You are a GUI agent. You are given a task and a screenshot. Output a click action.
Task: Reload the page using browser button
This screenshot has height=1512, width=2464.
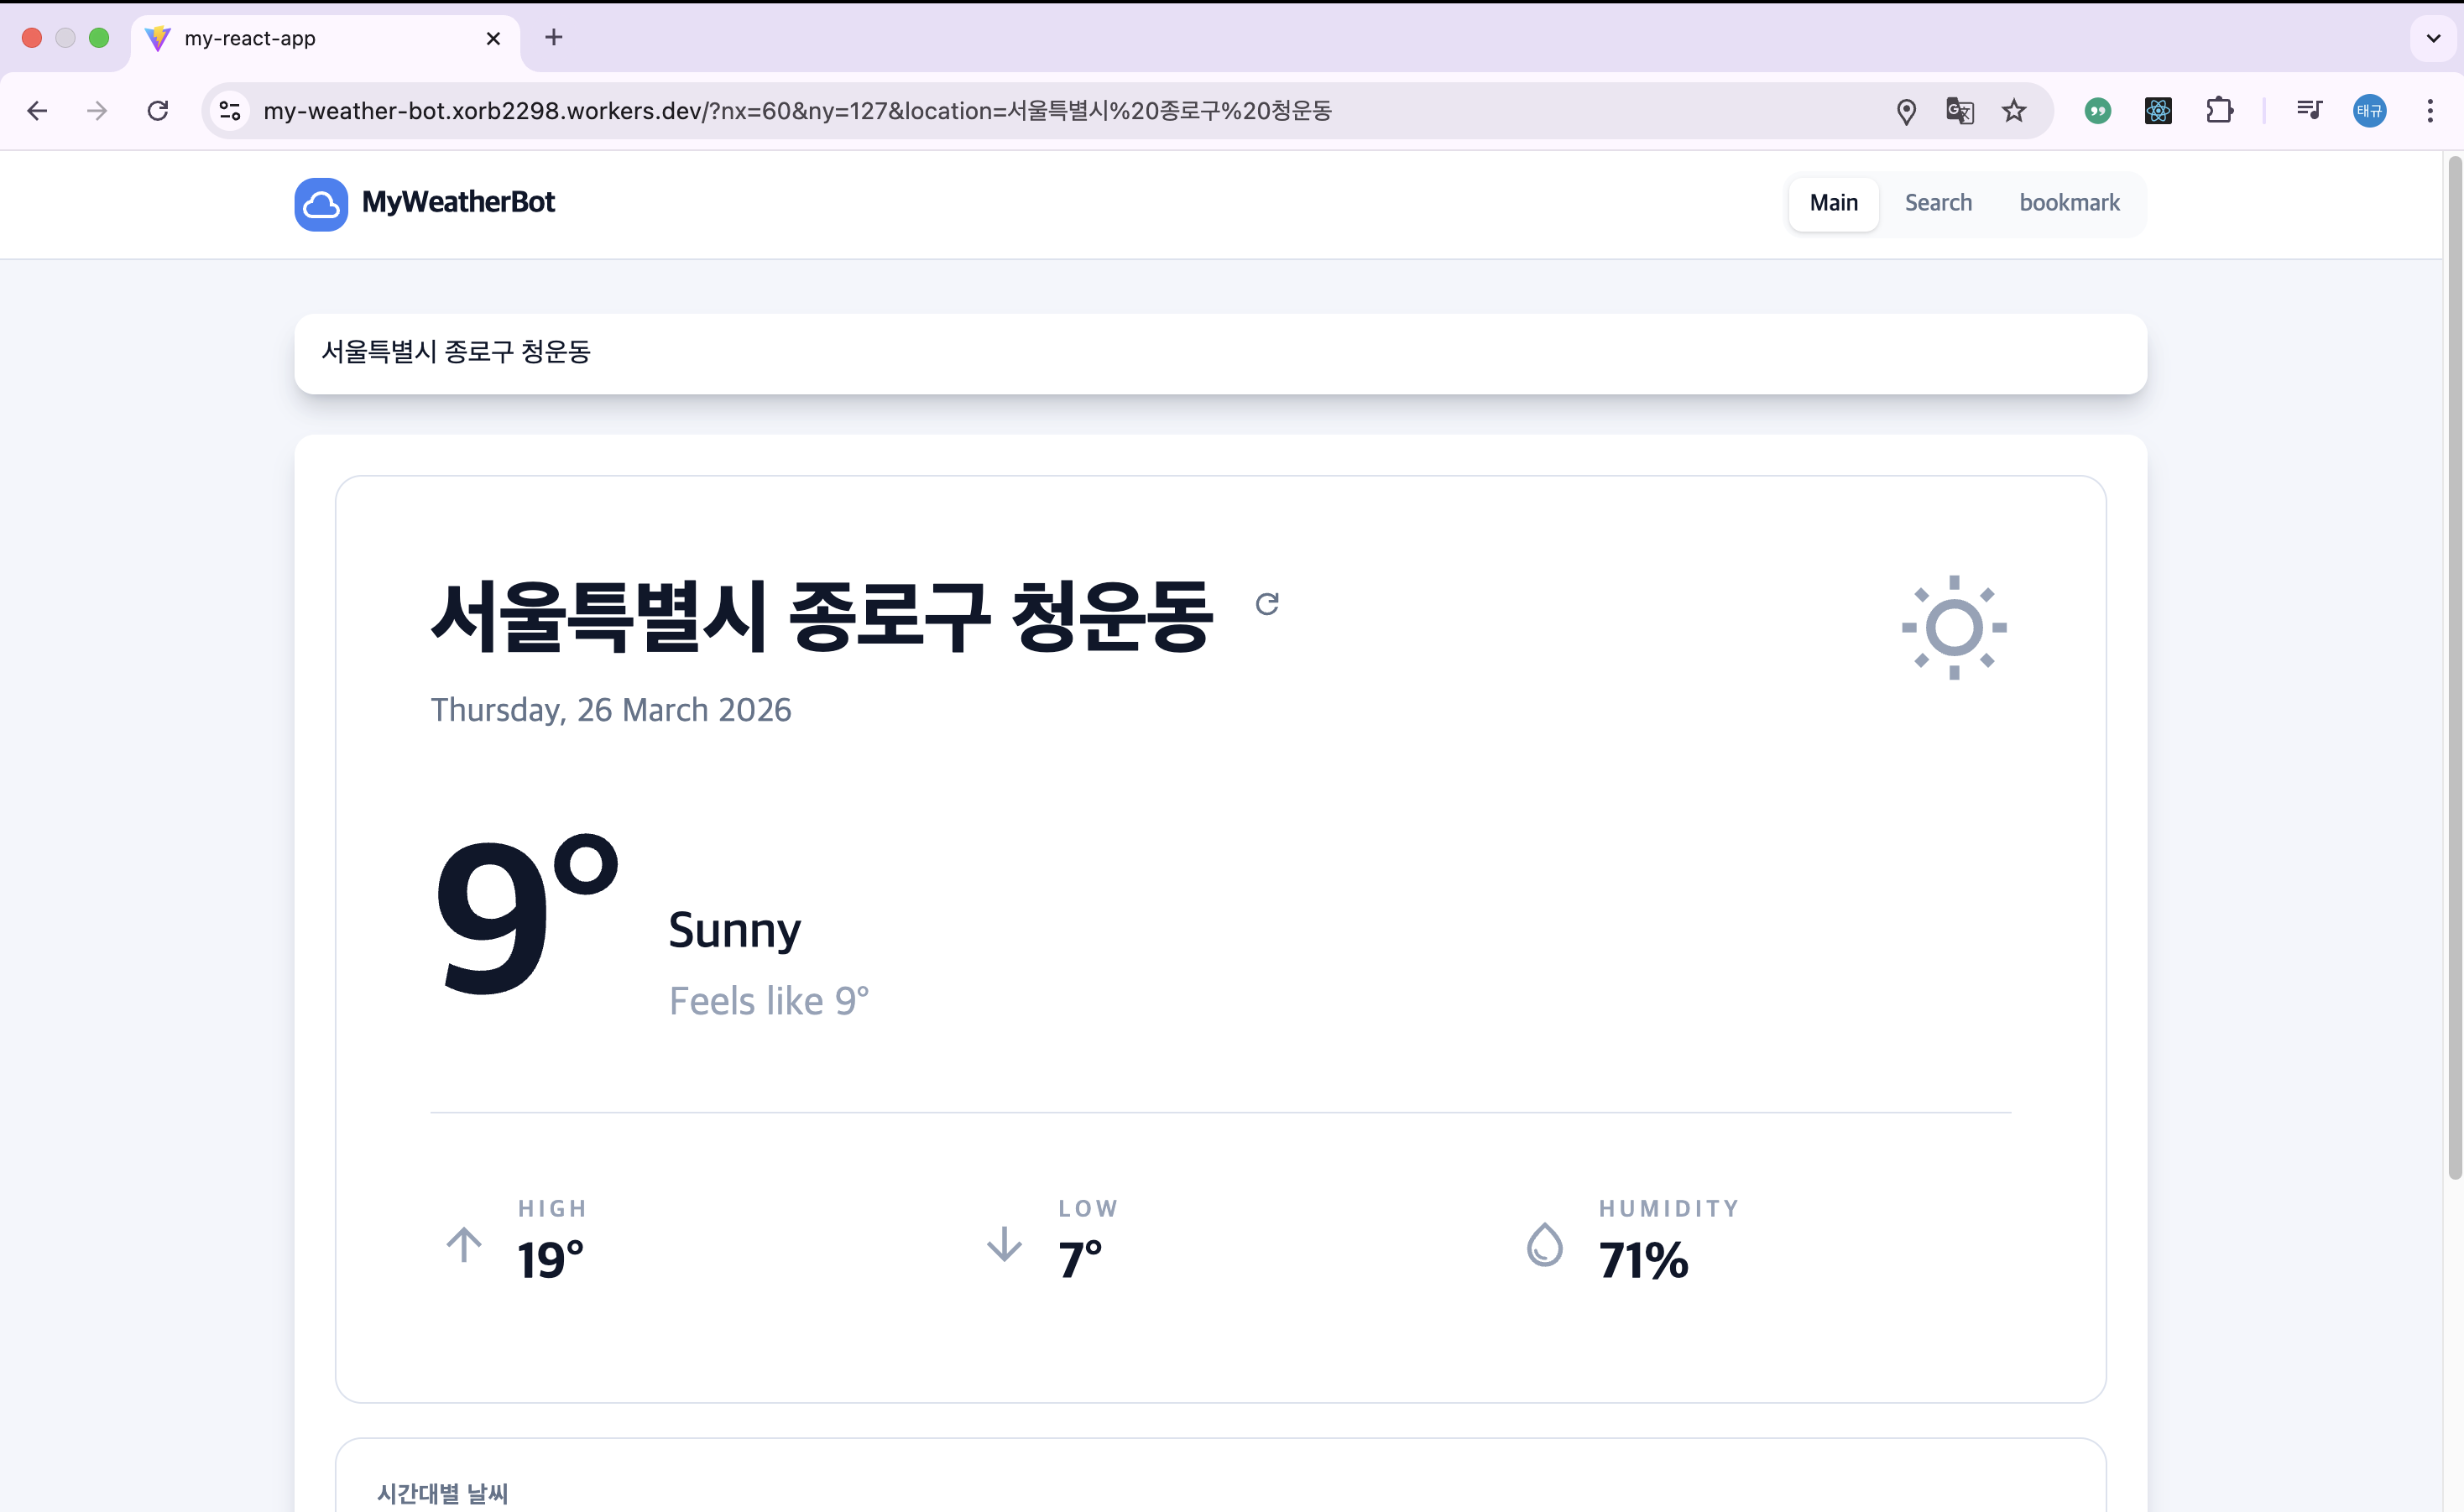tap(158, 111)
